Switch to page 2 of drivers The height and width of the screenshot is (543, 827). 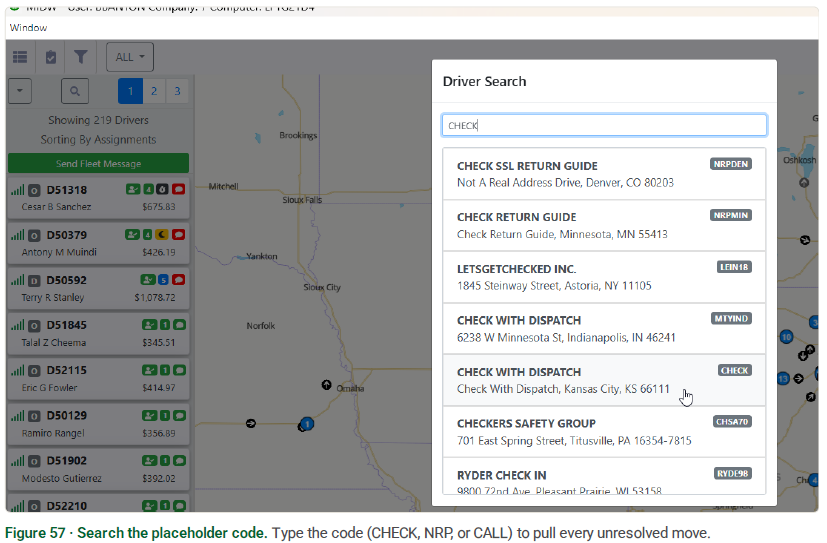(154, 91)
